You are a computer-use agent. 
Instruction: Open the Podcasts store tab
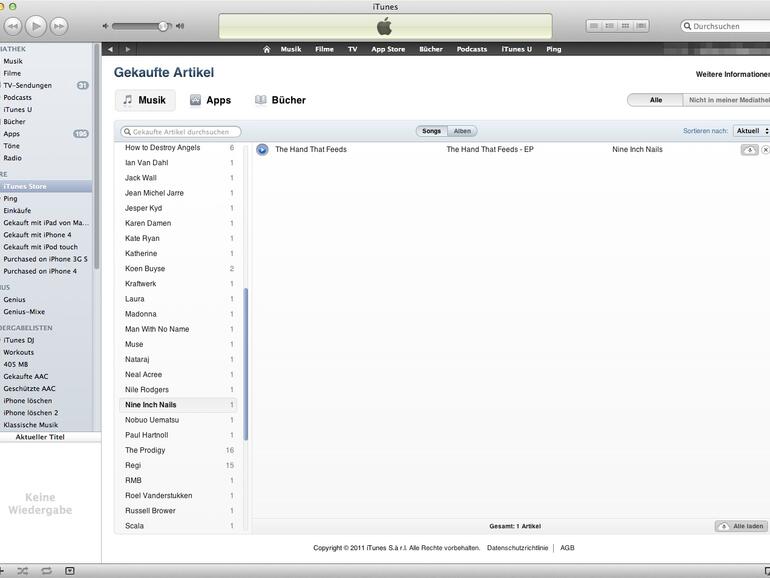471,49
